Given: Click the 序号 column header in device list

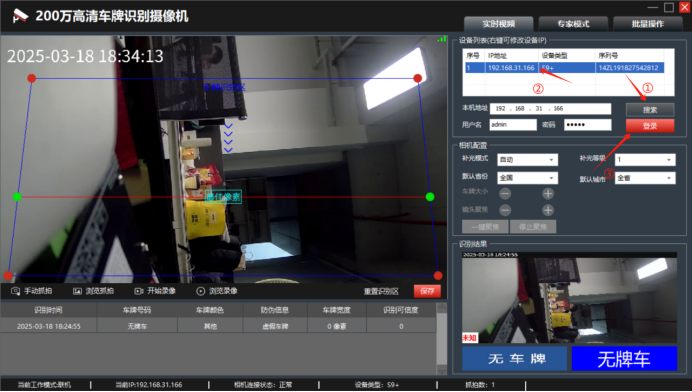Looking at the screenshot, I should pyautogui.click(x=473, y=56).
